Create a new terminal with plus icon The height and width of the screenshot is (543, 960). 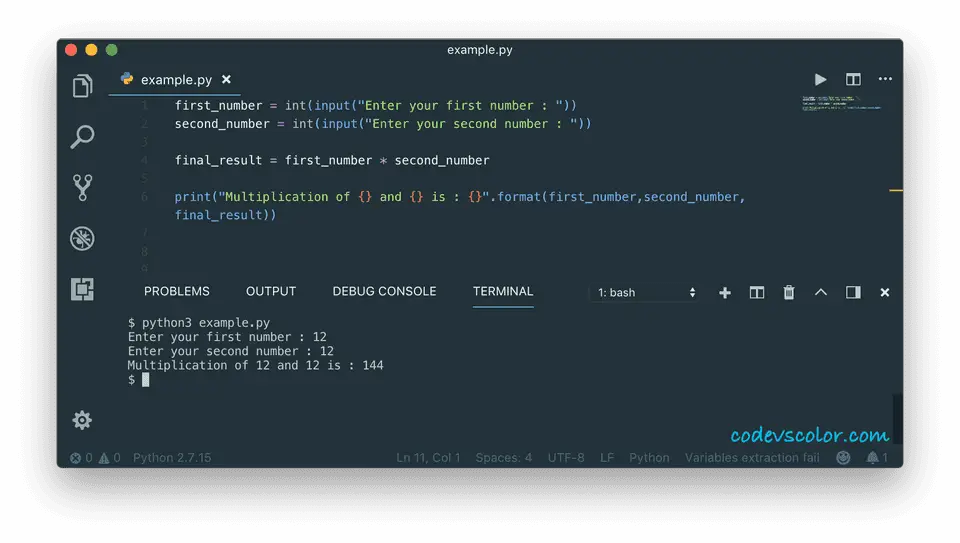pos(725,292)
